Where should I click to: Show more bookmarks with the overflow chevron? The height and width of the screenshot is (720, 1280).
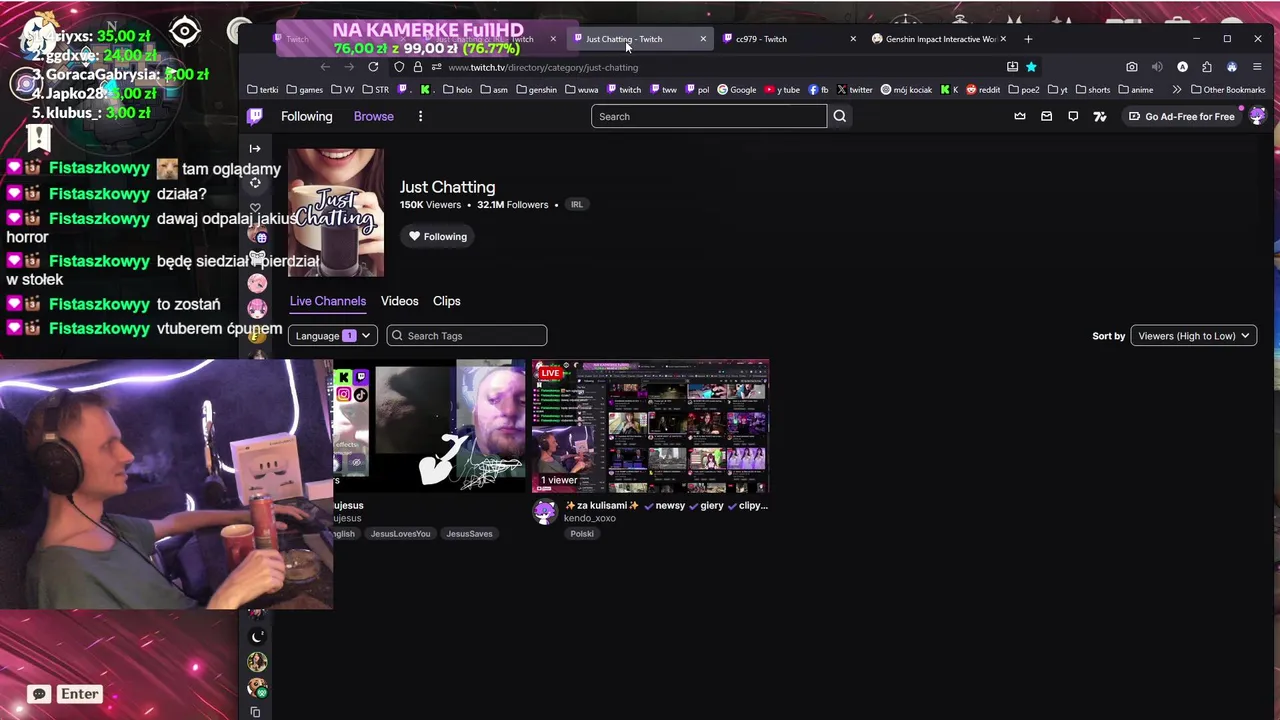click(x=1176, y=89)
